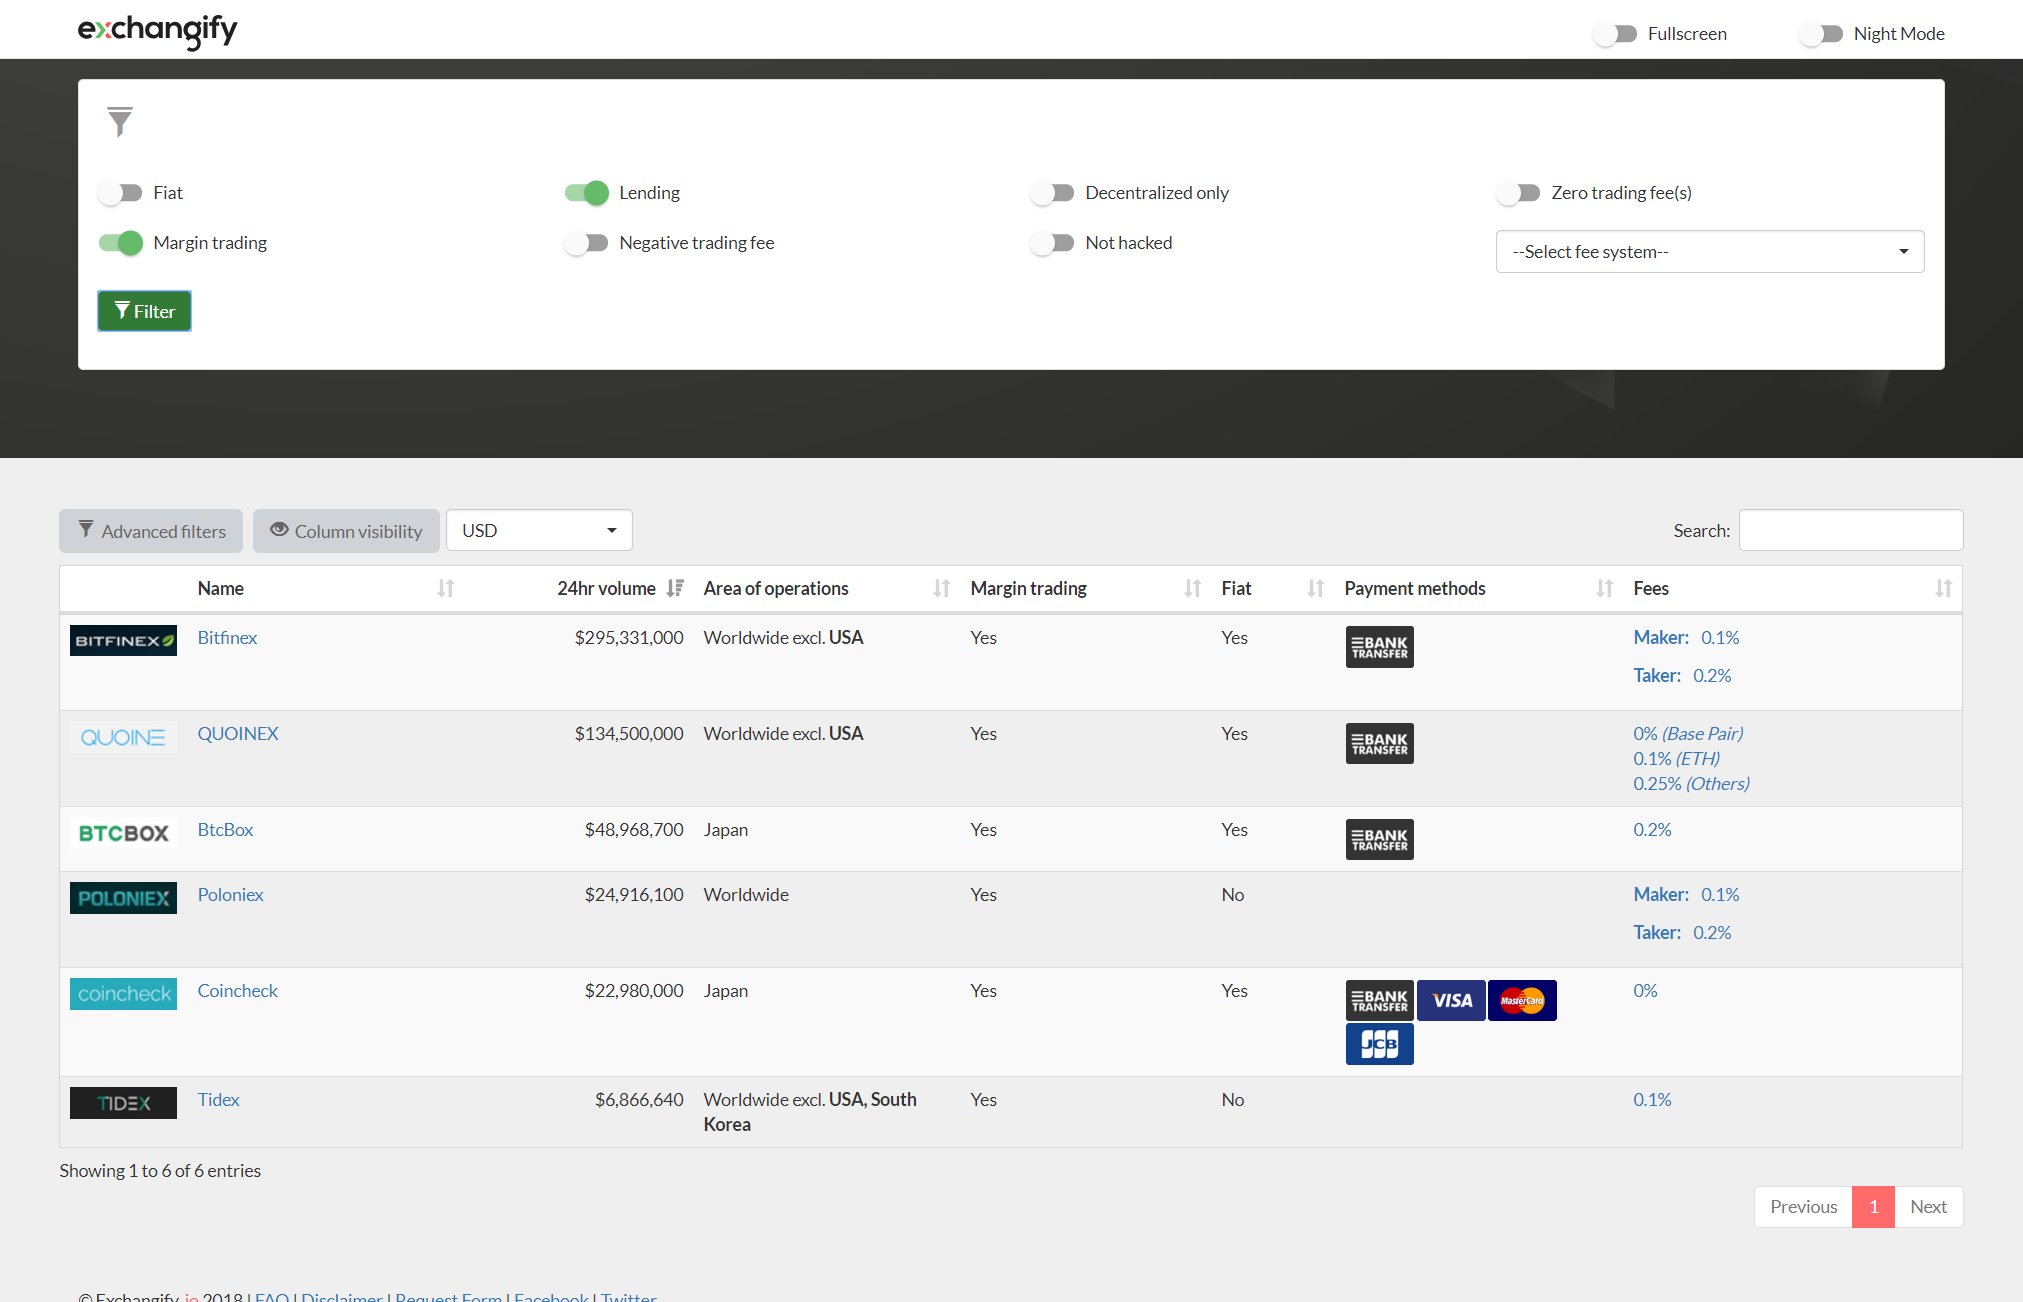Click the funnel icon above the filters
This screenshot has height=1302, width=2023.
tap(120, 121)
